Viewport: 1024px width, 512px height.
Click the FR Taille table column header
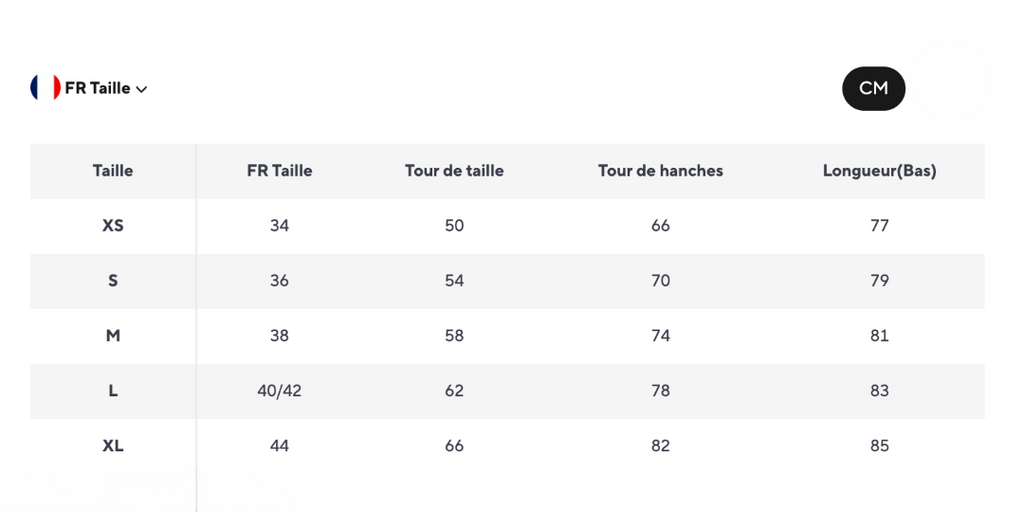pyautogui.click(x=279, y=171)
